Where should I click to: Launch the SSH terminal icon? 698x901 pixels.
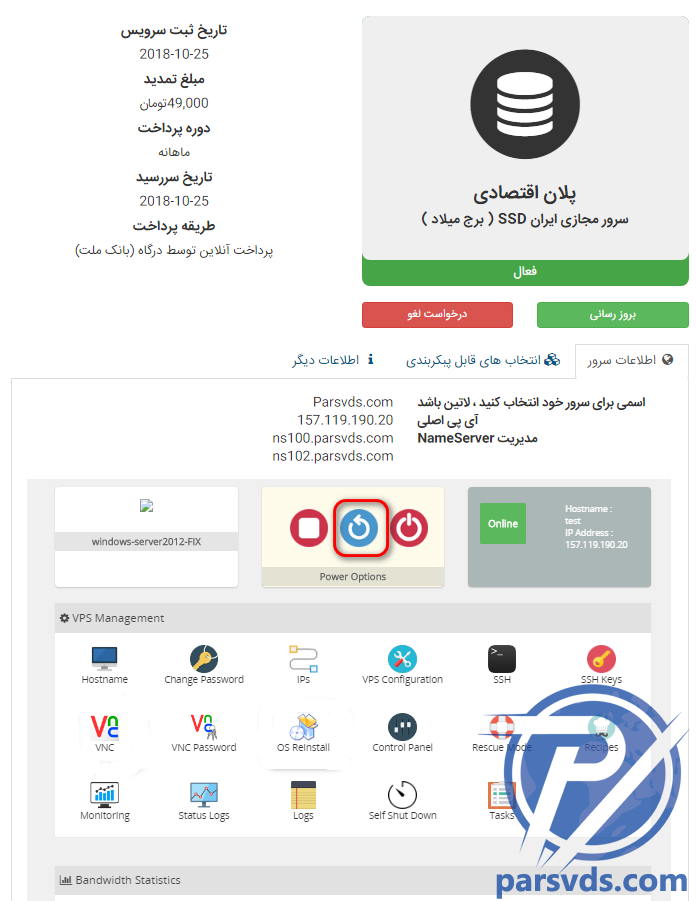coord(502,659)
